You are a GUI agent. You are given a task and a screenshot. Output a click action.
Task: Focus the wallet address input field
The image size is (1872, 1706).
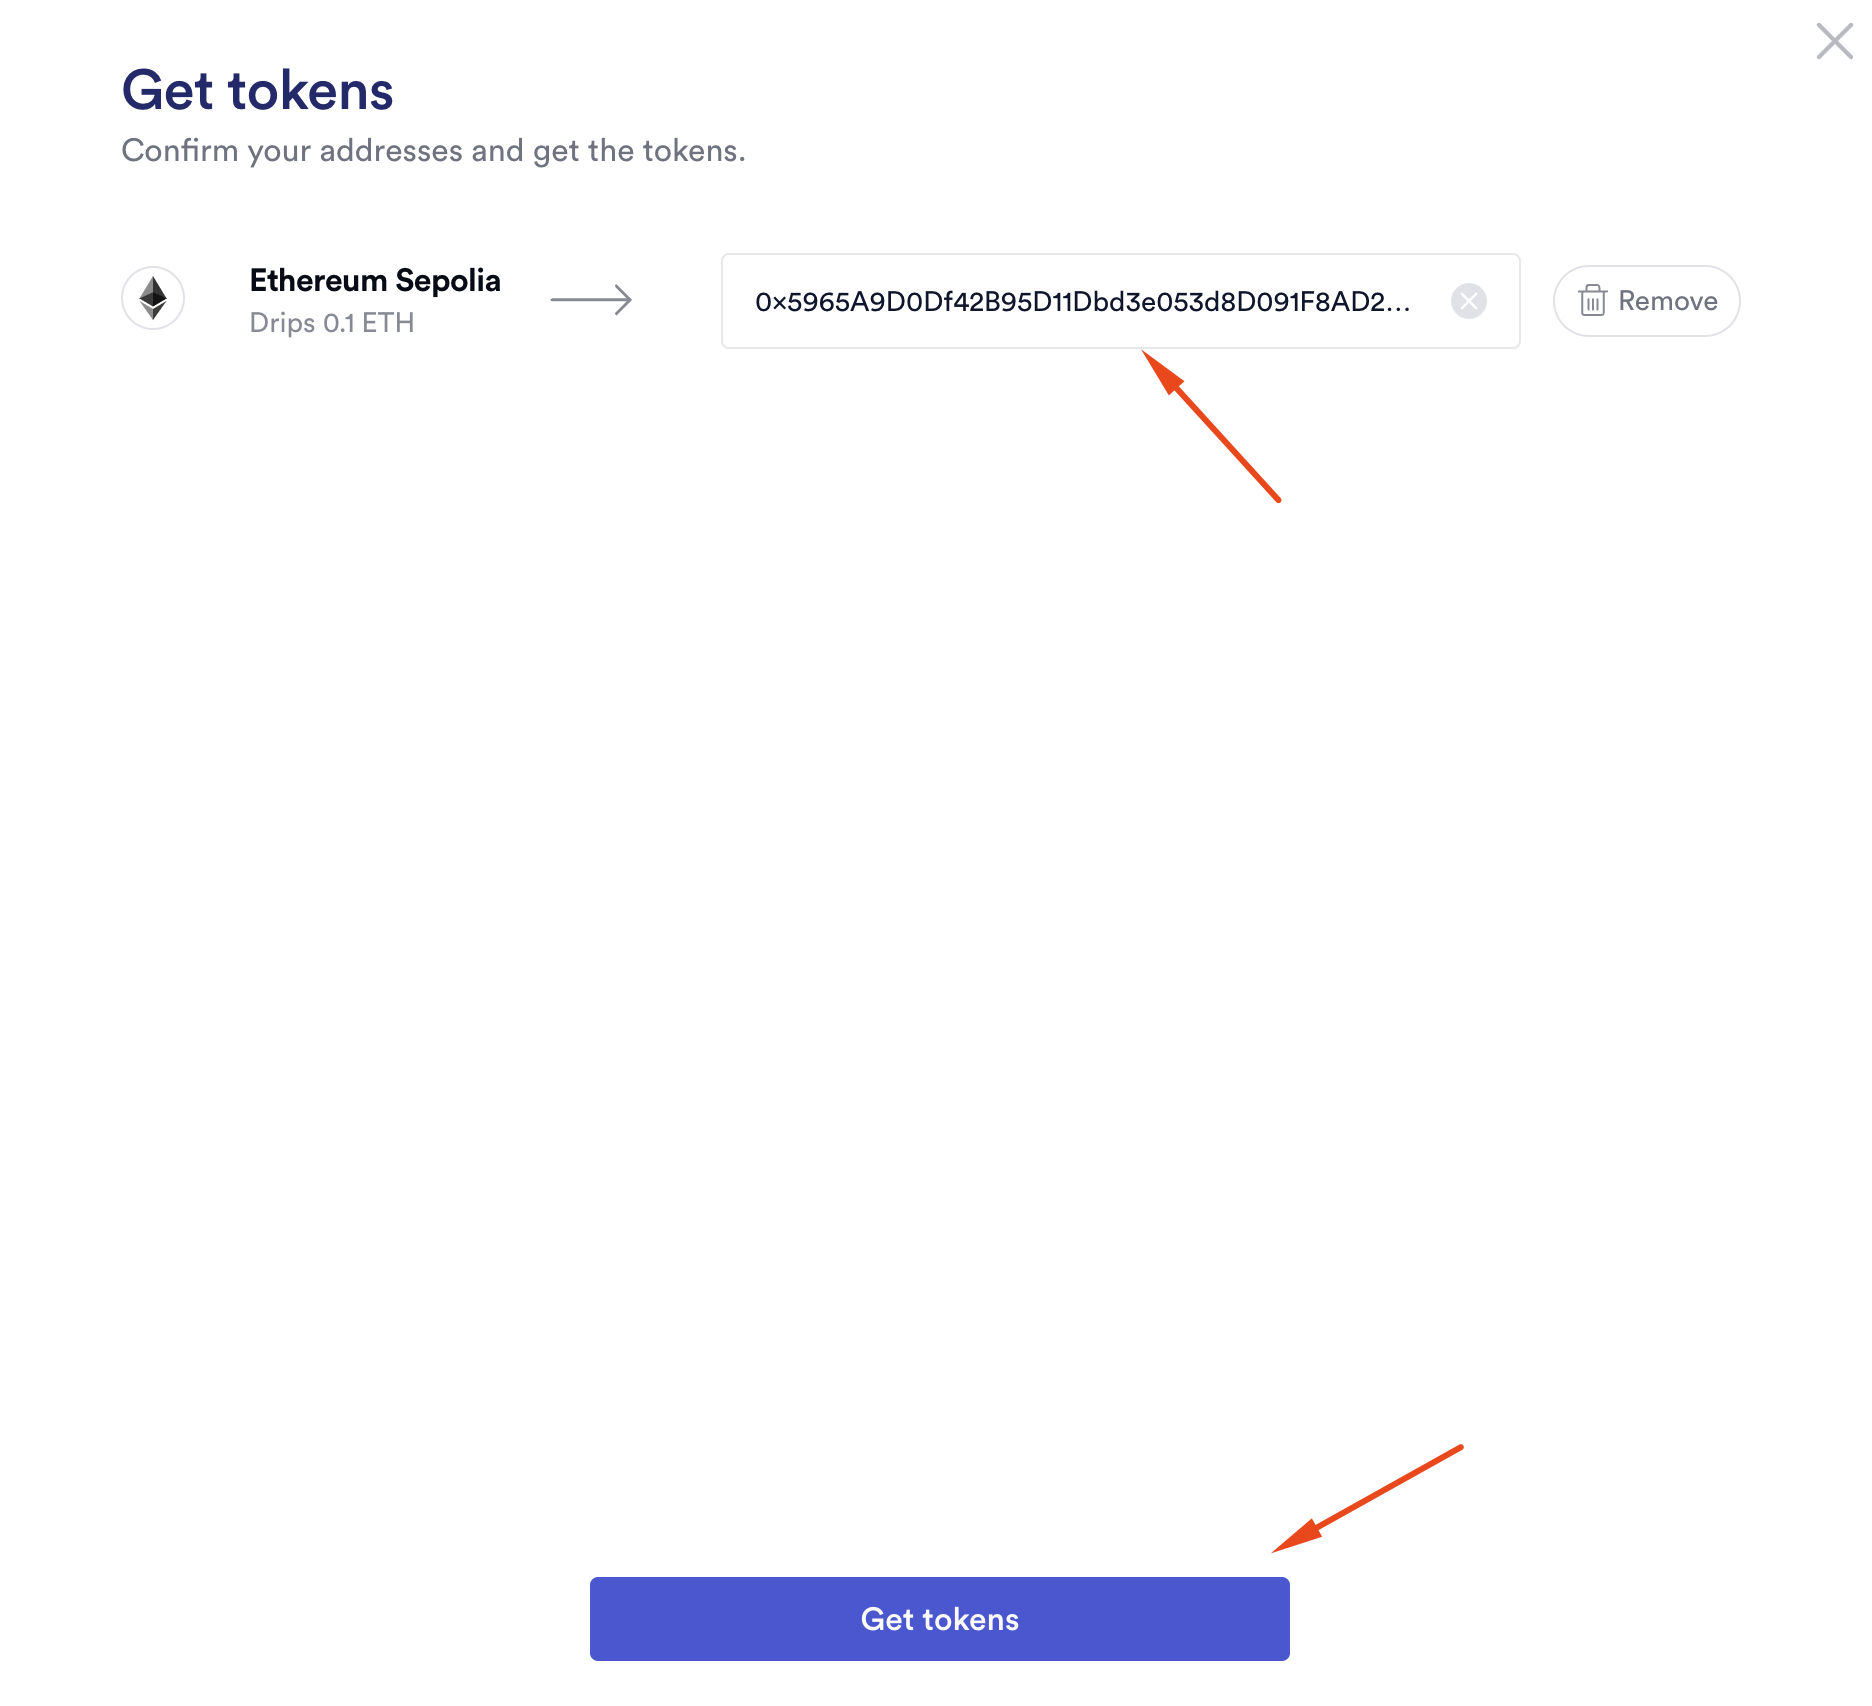tap(1100, 301)
